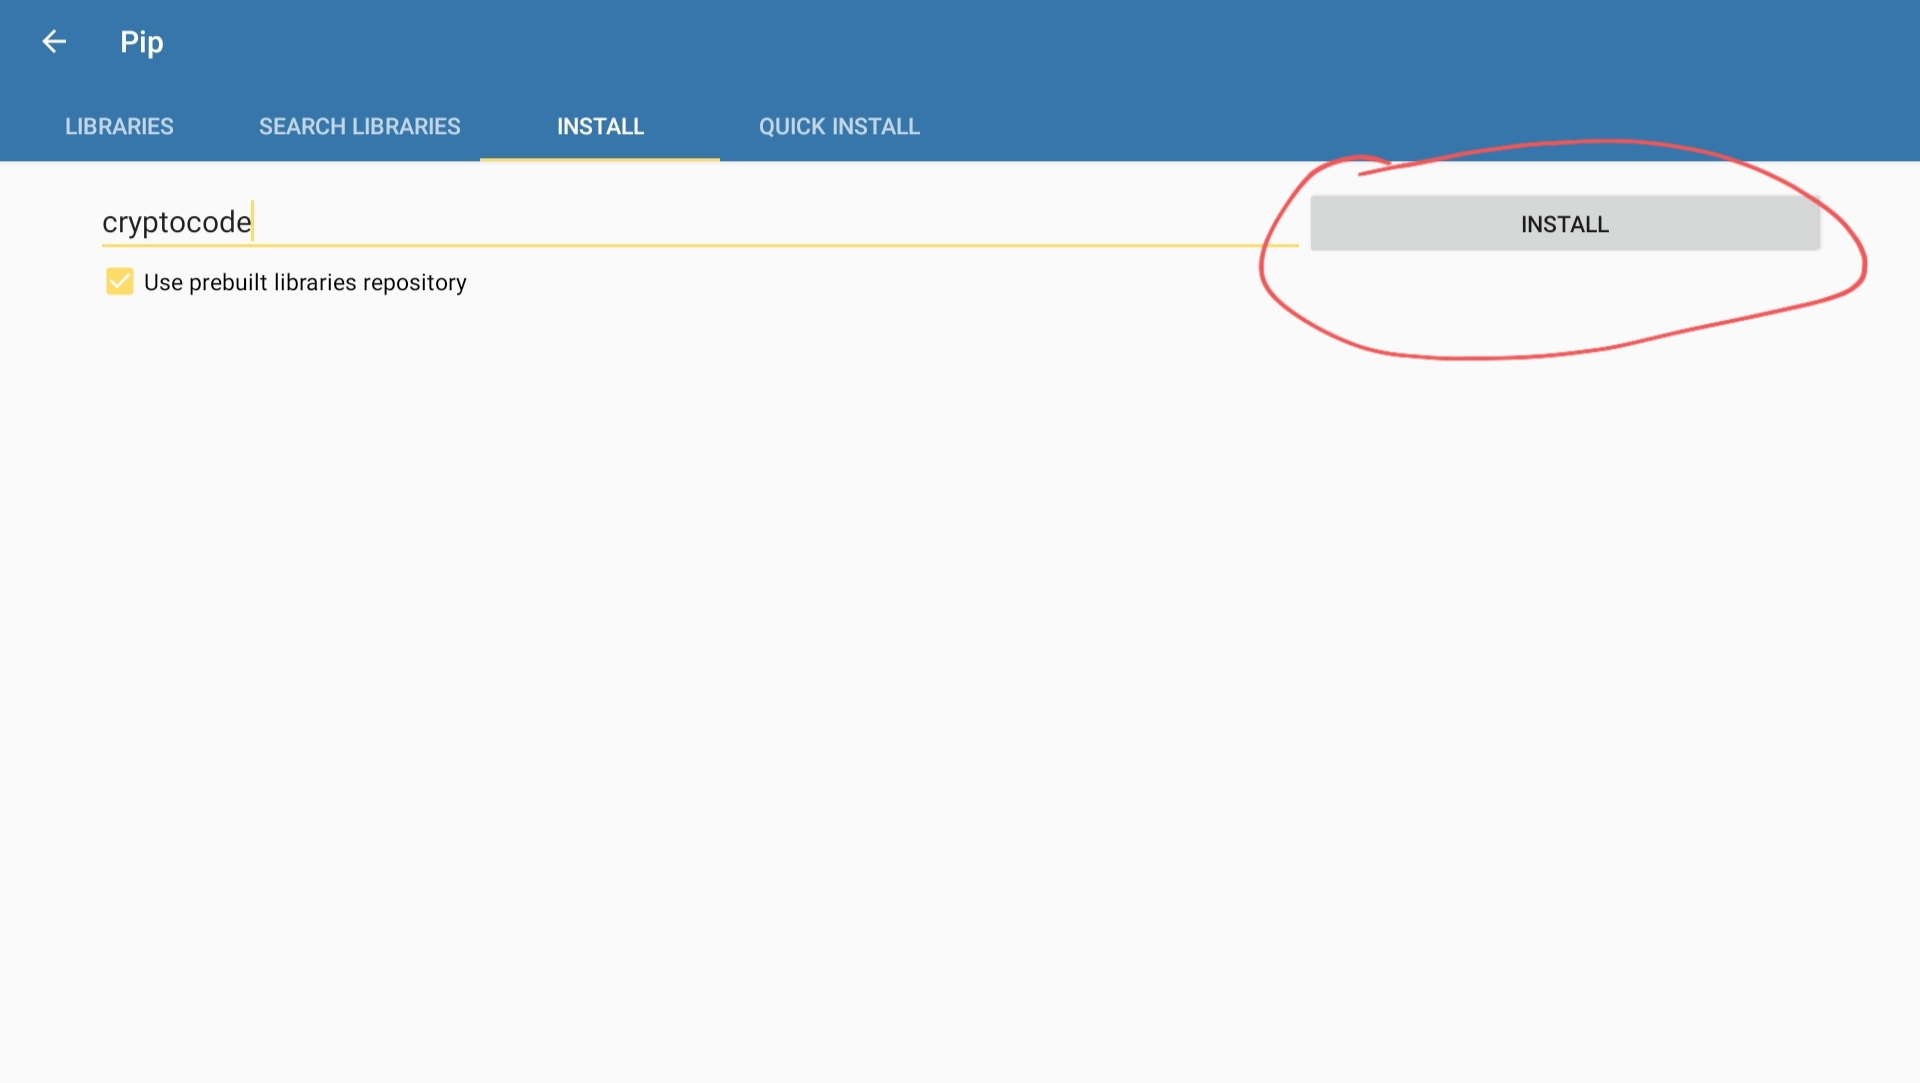Open the LIBRARIES tab

tap(119, 127)
